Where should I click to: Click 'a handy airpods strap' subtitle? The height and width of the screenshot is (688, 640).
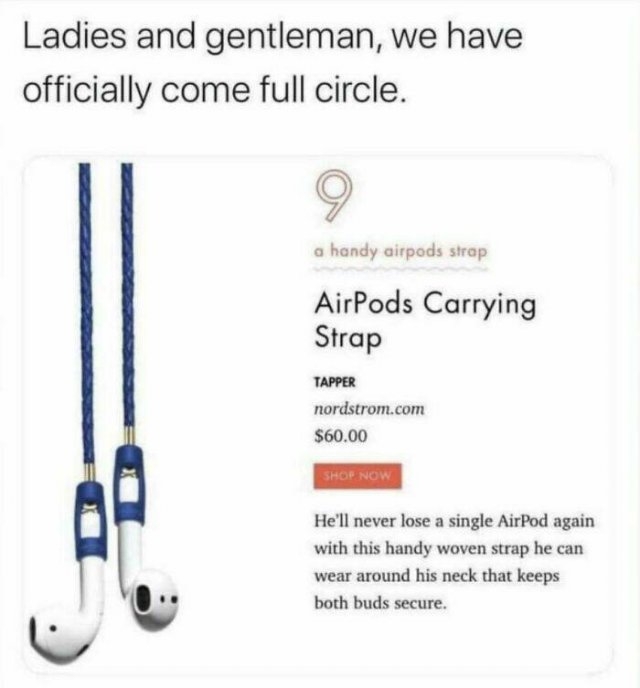[x=400, y=252]
